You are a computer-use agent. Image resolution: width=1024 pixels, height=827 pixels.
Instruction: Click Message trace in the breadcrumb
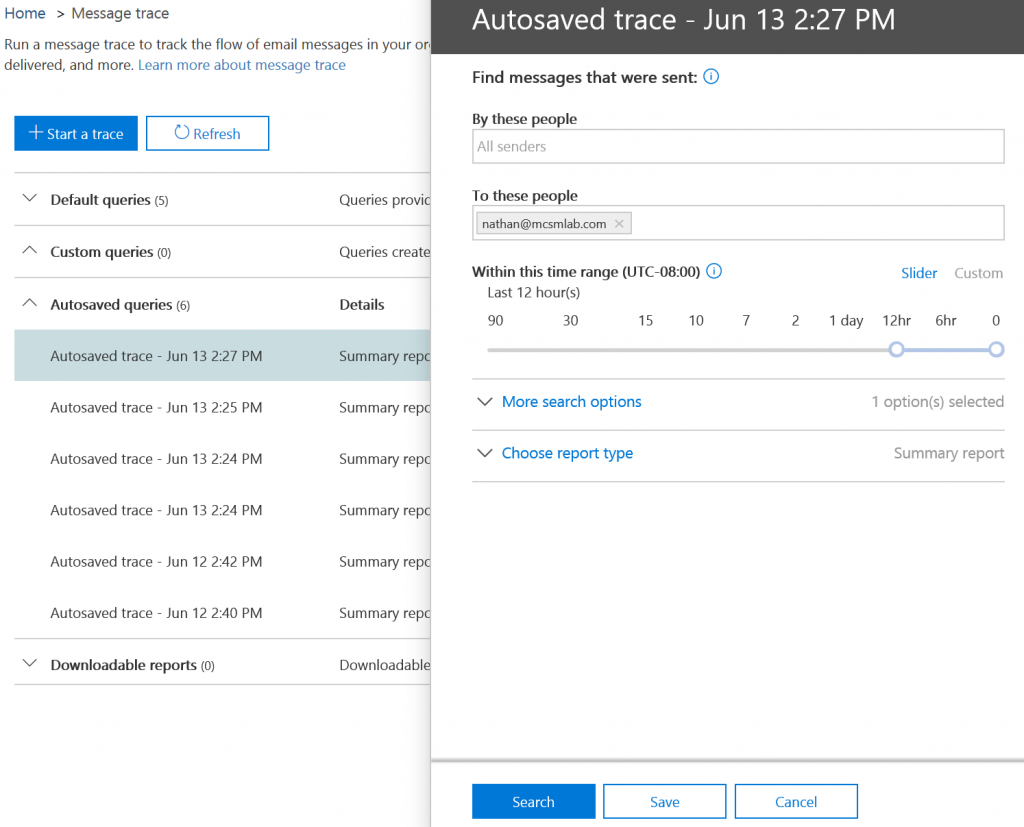coord(119,13)
